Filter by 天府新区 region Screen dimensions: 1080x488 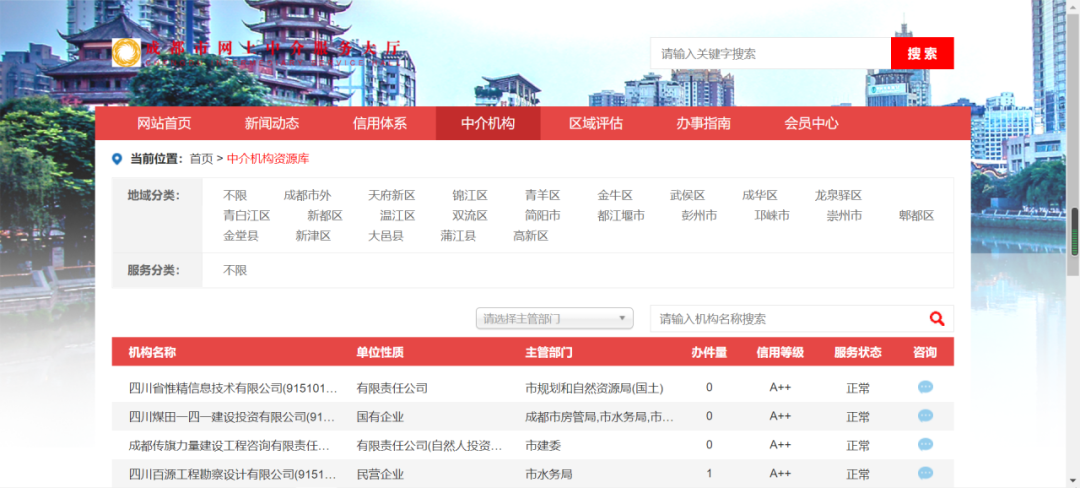click(391, 196)
